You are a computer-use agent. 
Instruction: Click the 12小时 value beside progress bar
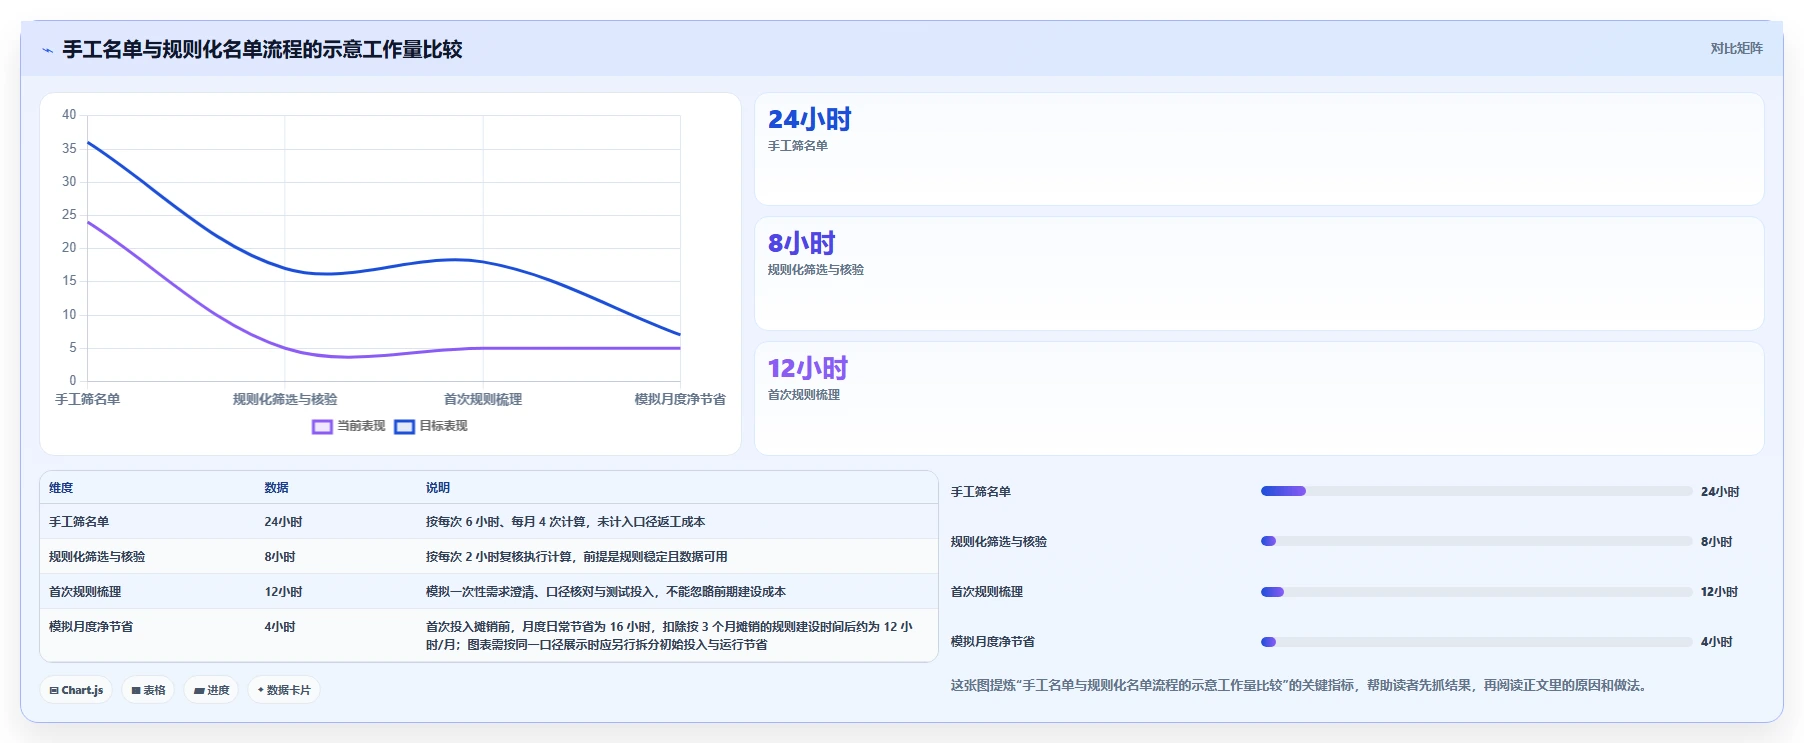coord(1719,592)
